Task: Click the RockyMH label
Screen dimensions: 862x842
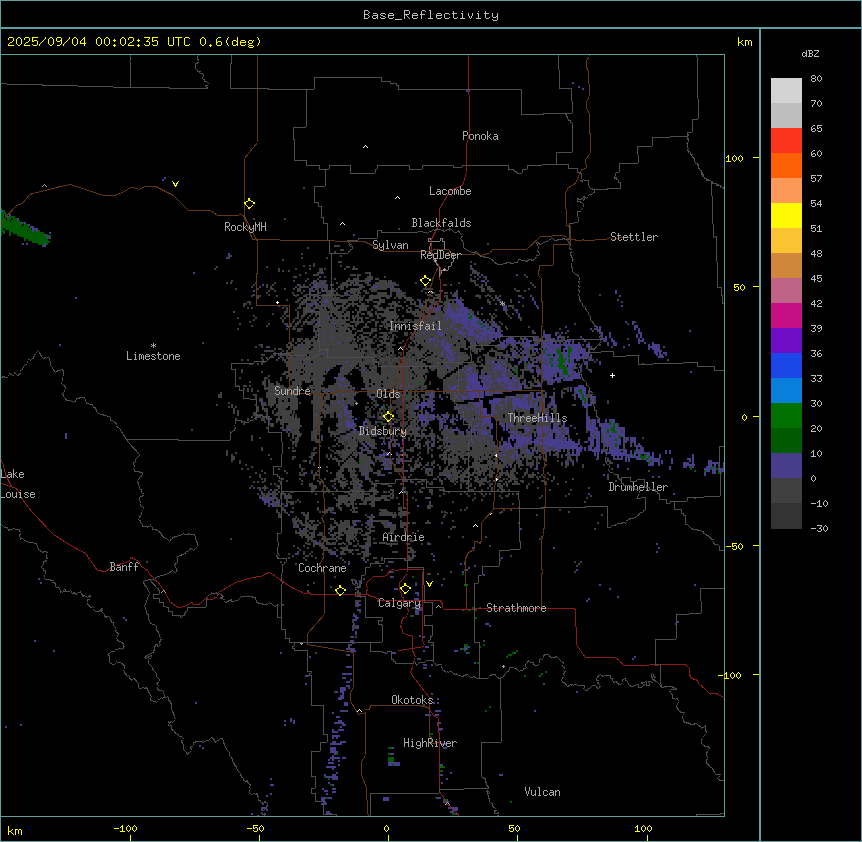Action: coord(245,227)
